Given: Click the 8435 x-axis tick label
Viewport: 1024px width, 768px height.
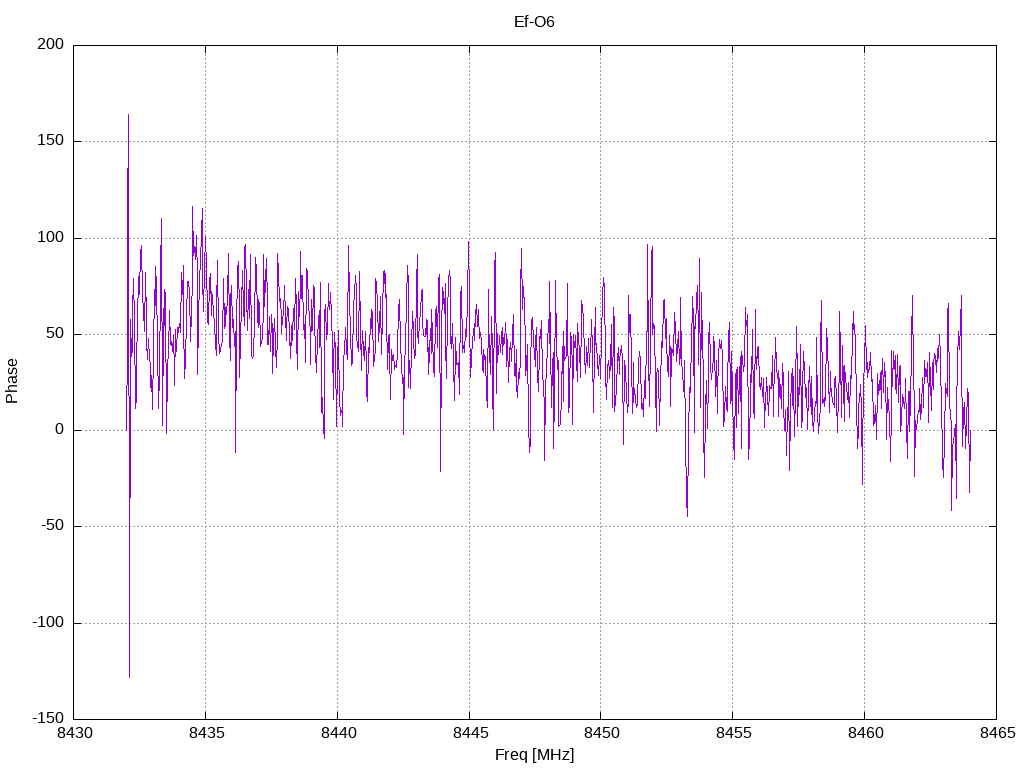Looking at the screenshot, I should point(206,733).
